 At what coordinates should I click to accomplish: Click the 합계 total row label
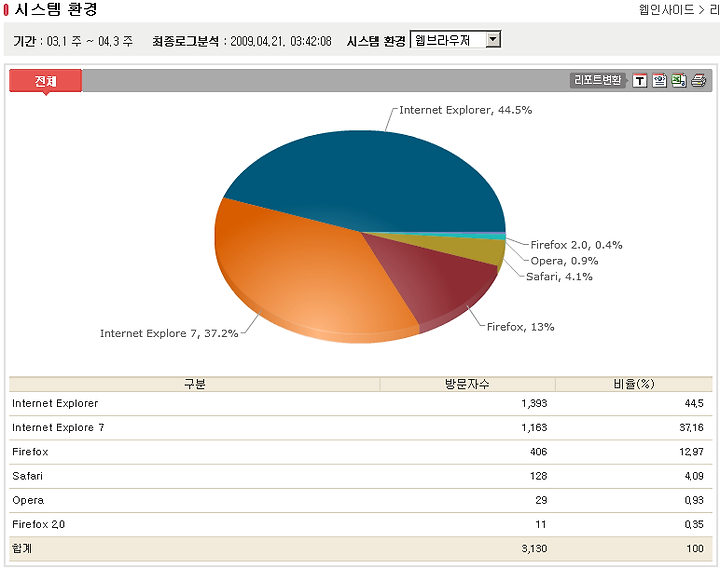click(x=22, y=549)
